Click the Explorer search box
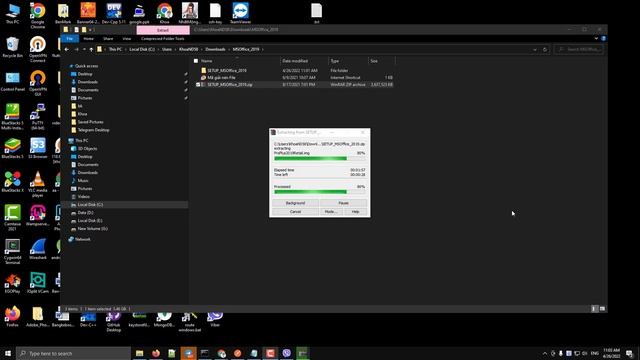The image size is (640, 360). [x=579, y=49]
